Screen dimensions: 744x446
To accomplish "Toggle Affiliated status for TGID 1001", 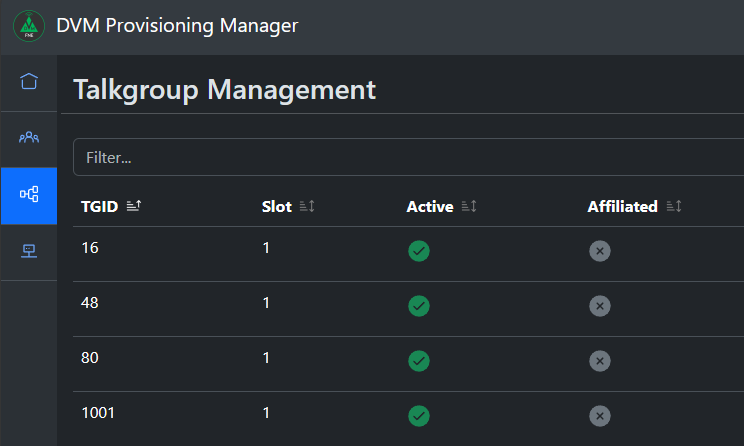I will click(x=600, y=416).
